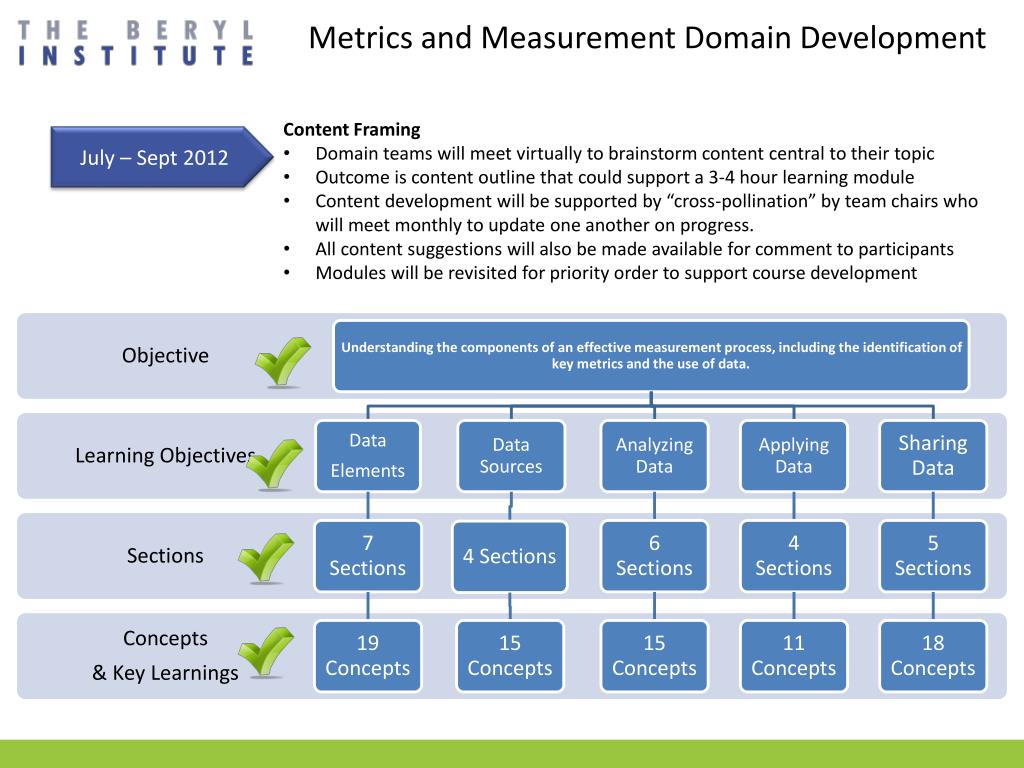
Task: Click the bullet about domain teams meeting virtually
Action: coord(624,153)
